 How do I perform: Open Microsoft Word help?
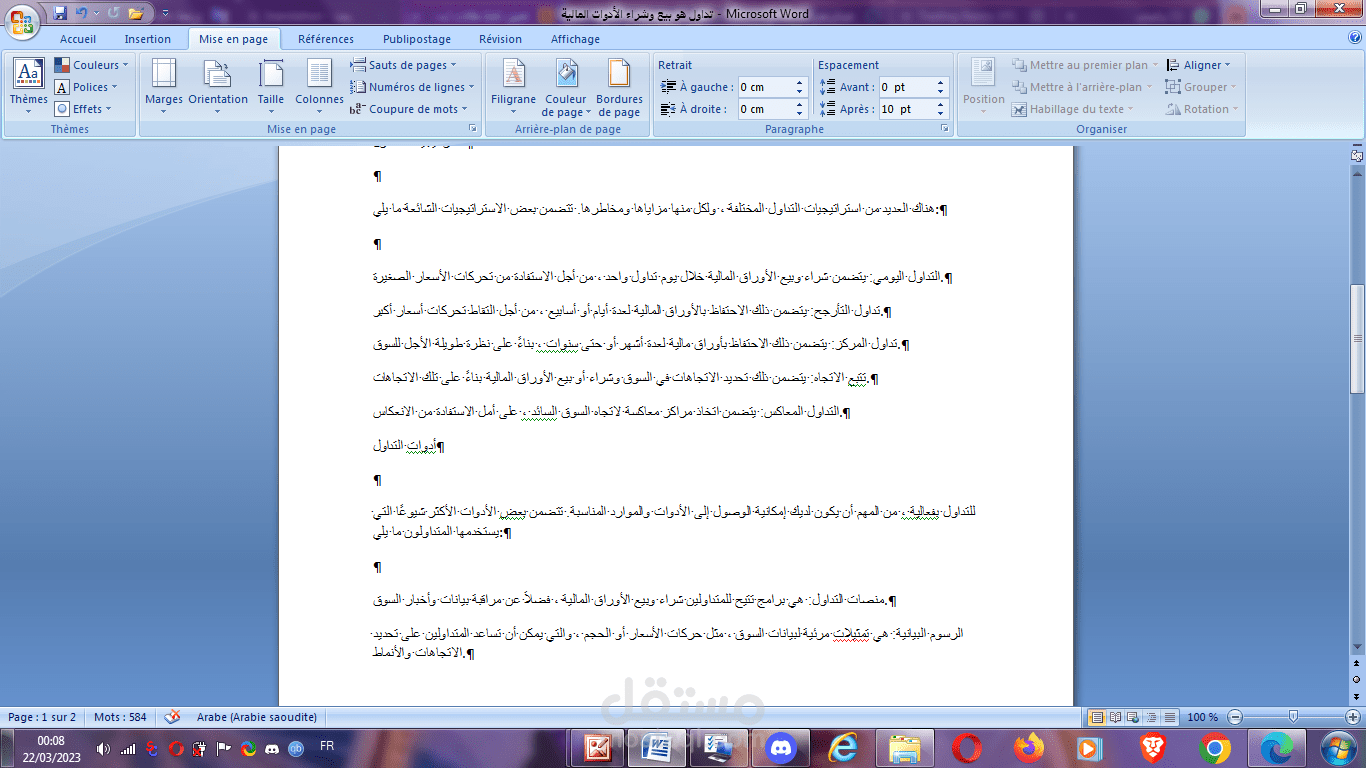(x=1355, y=38)
